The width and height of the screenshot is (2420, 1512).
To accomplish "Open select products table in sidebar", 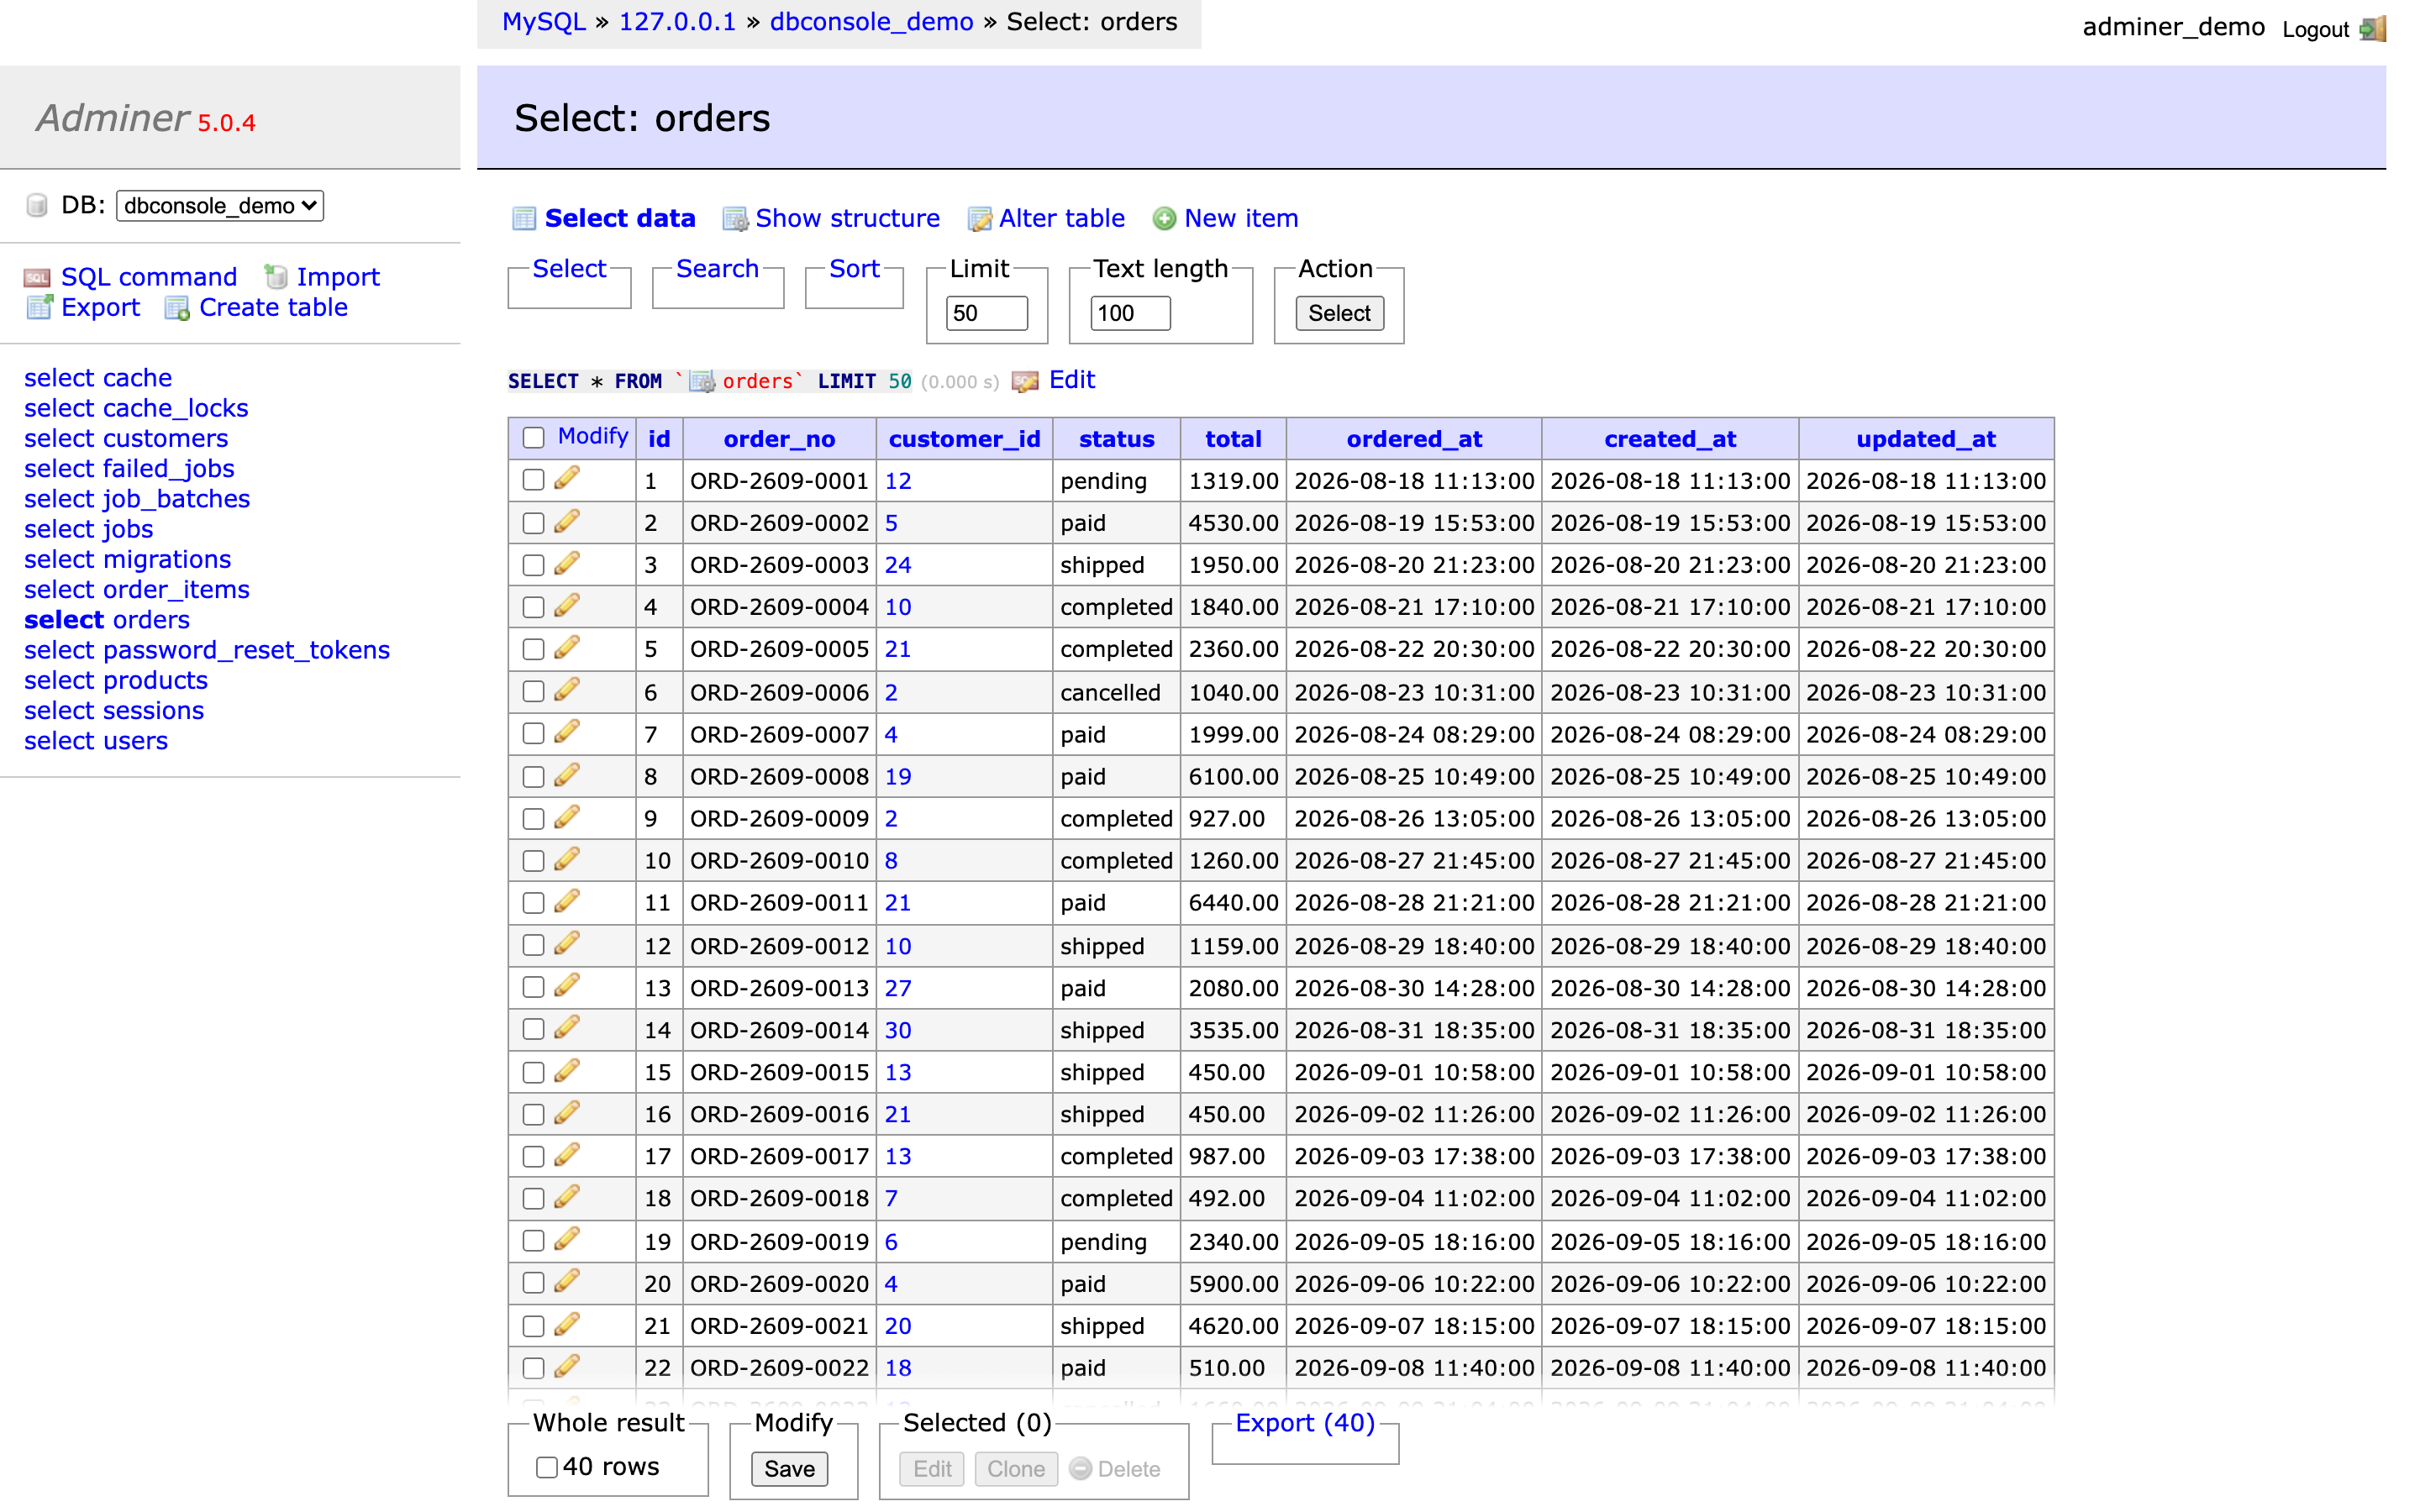I will (116, 680).
